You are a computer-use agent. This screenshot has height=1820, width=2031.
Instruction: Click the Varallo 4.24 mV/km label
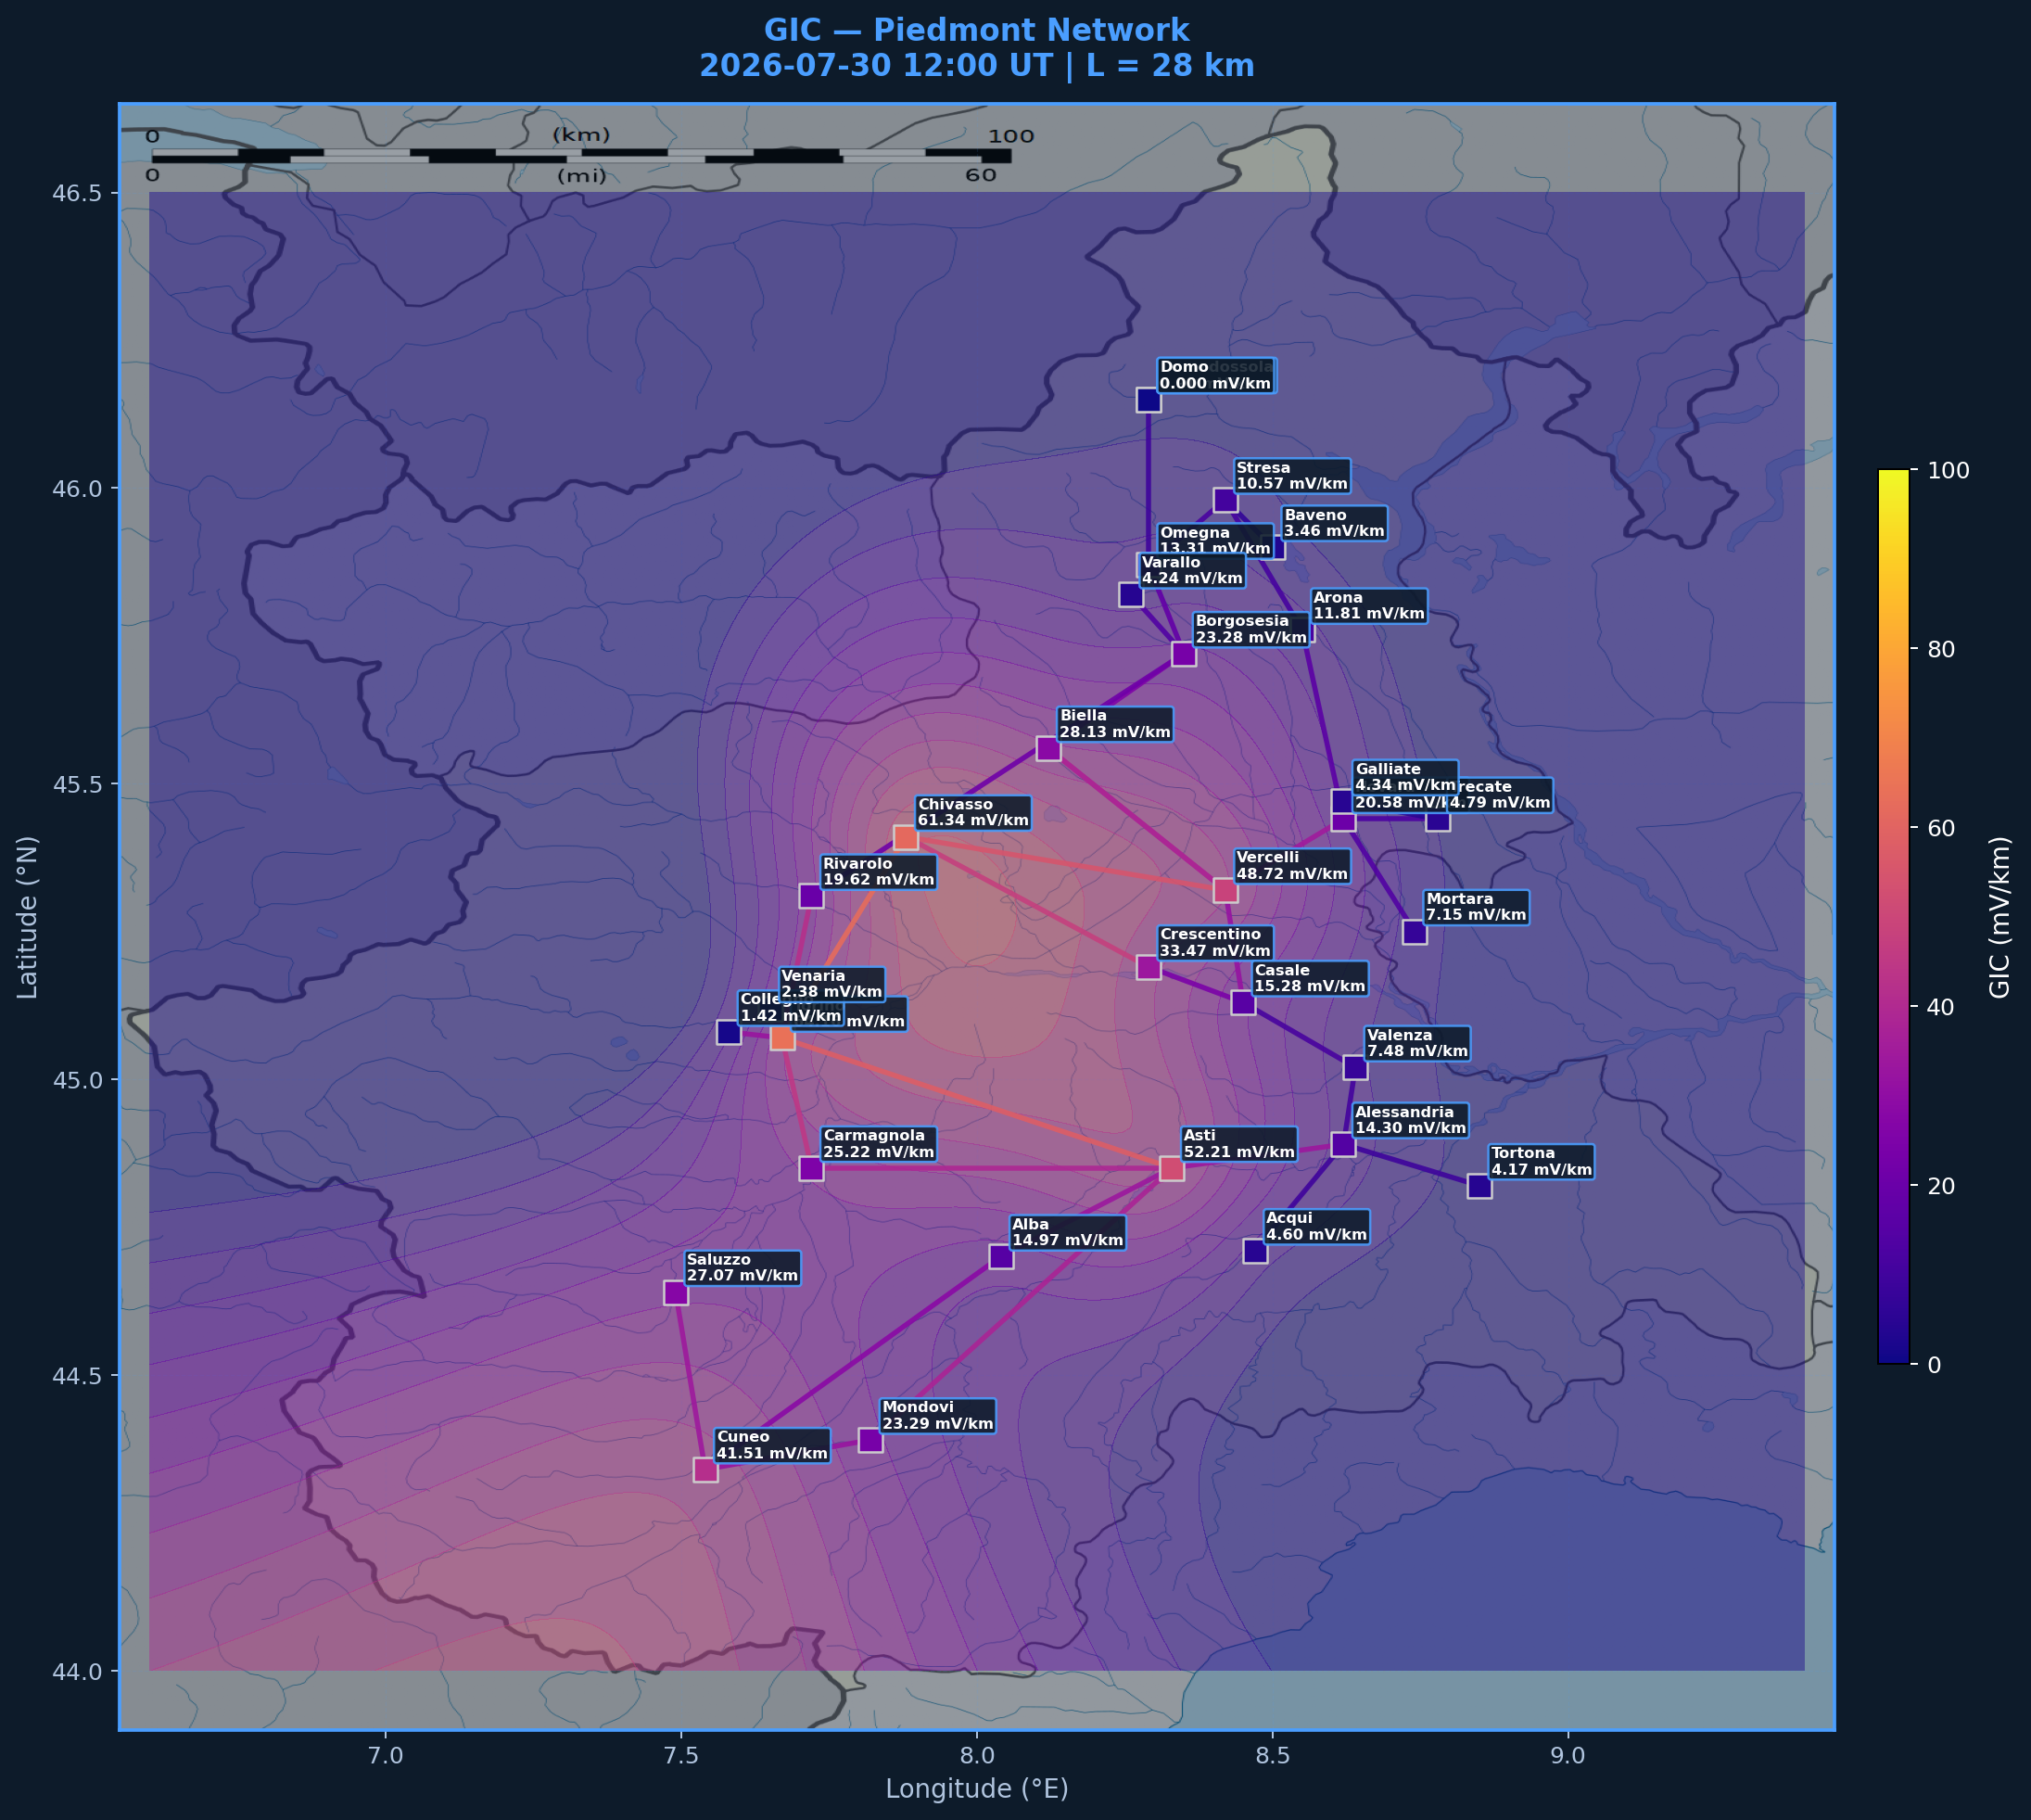tap(1193, 571)
